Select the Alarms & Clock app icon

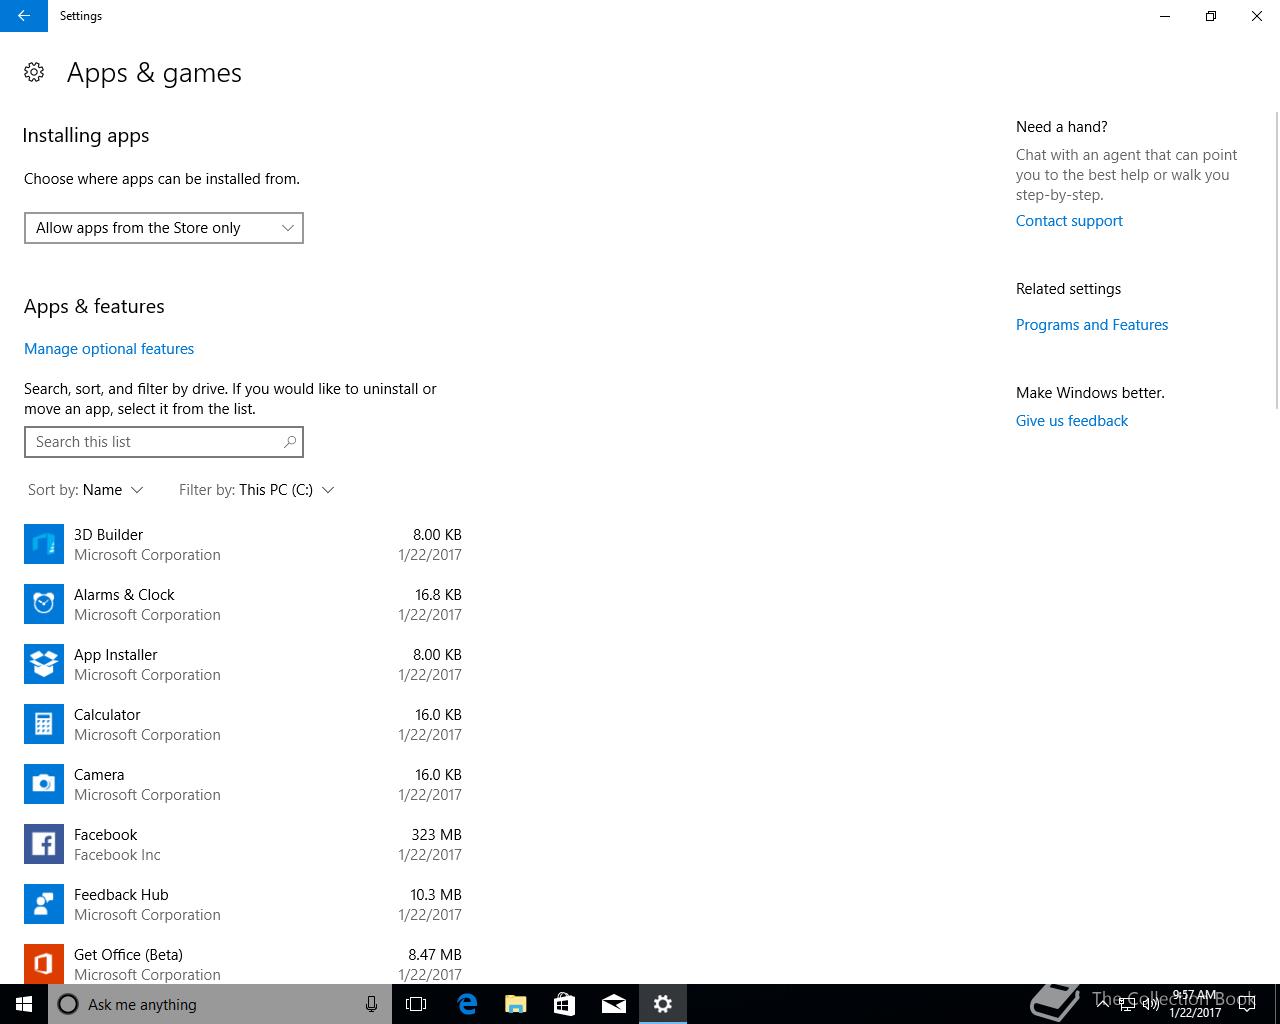44,604
